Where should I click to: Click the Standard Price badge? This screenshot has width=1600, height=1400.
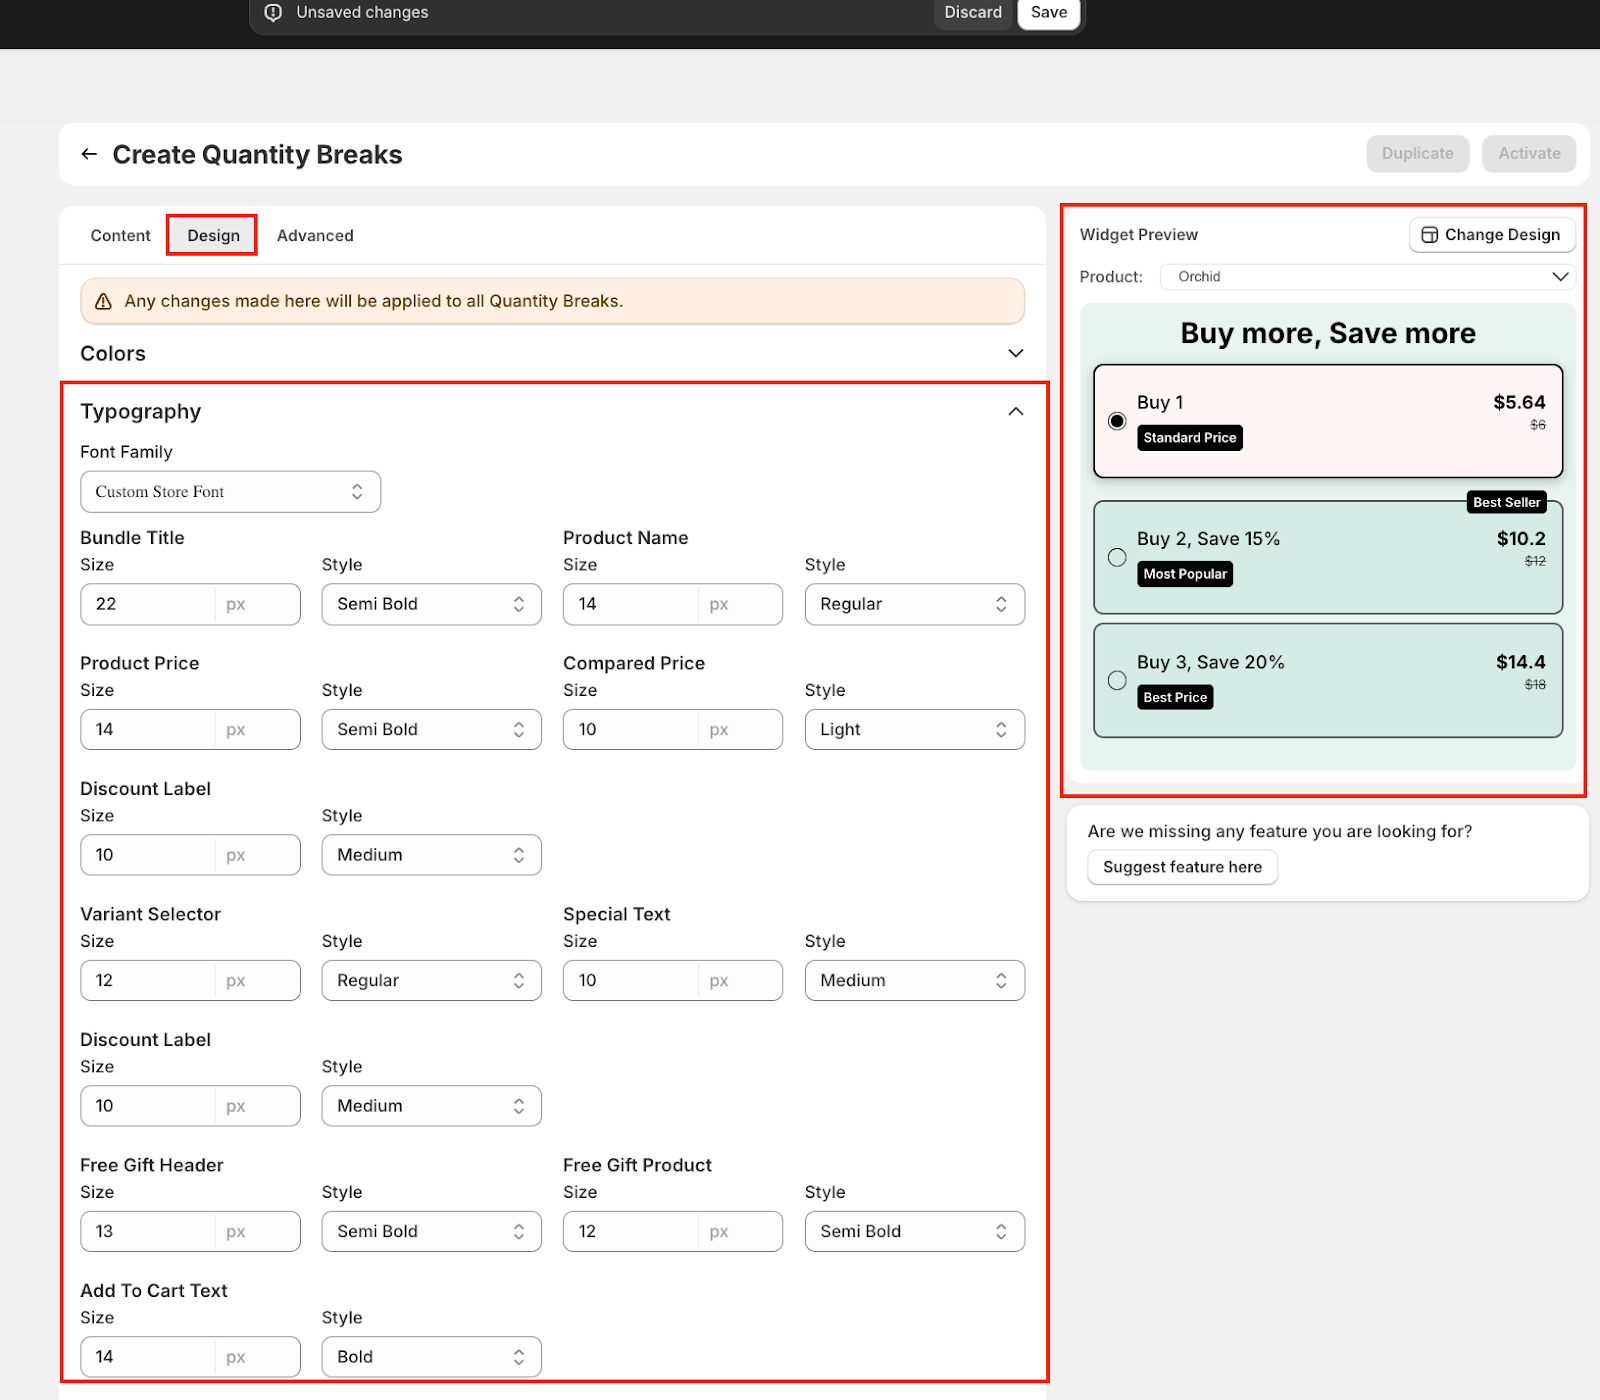pos(1189,438)
